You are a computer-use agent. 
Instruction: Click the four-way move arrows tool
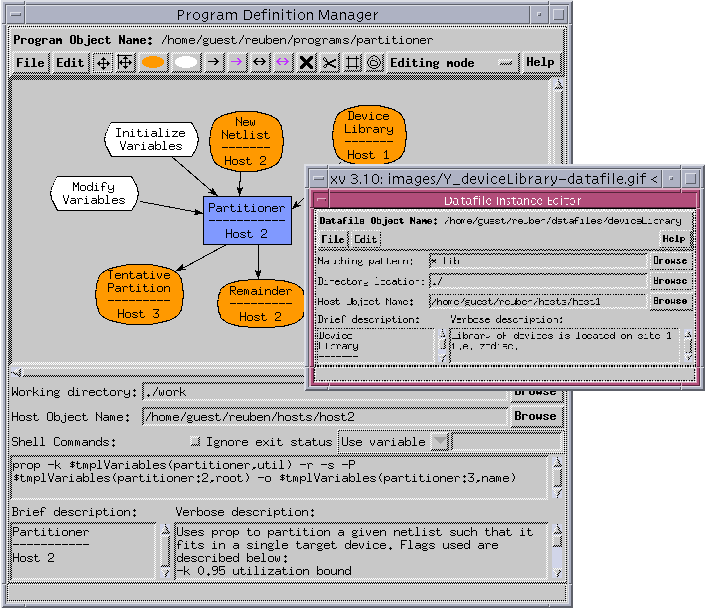103,62
